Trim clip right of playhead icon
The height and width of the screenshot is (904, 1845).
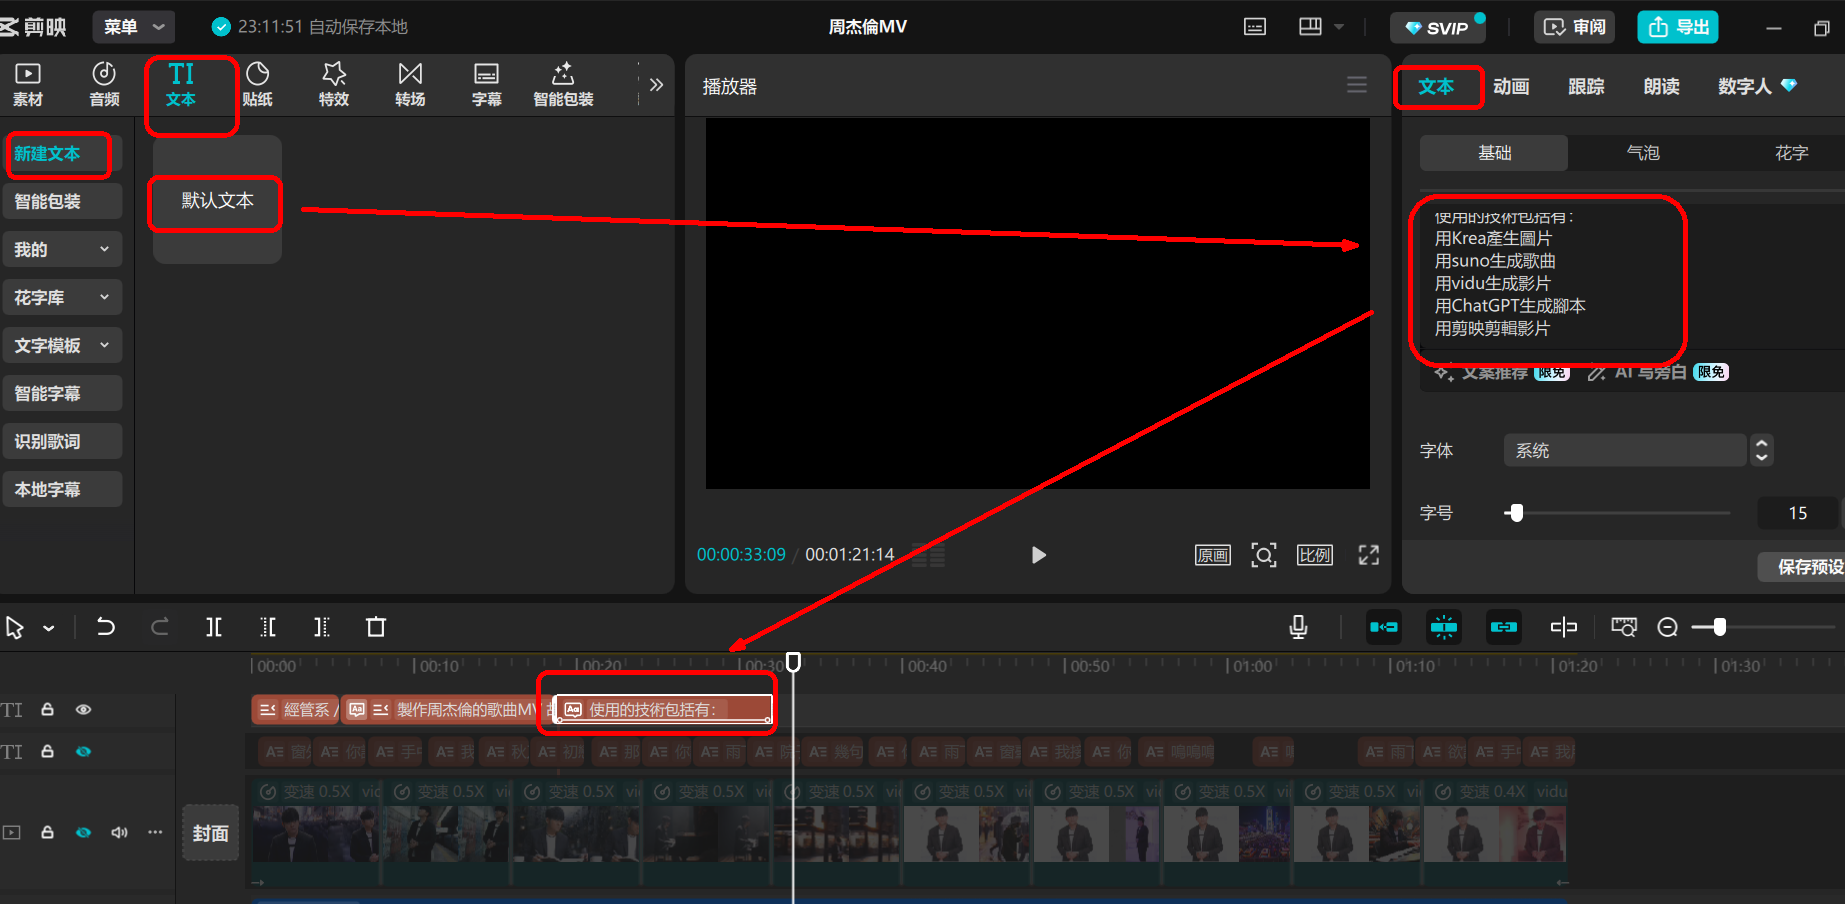(322, 627)
